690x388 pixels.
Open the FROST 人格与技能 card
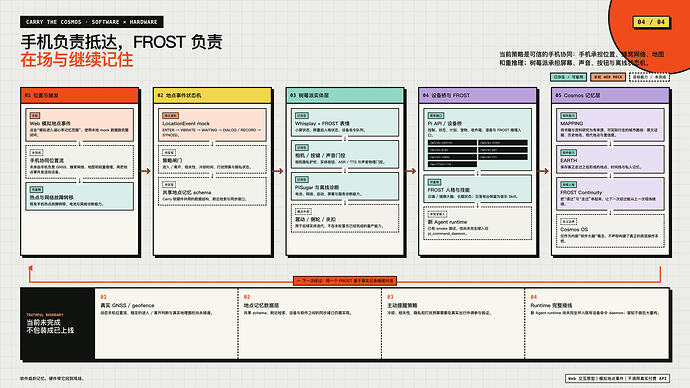point(477,189)
